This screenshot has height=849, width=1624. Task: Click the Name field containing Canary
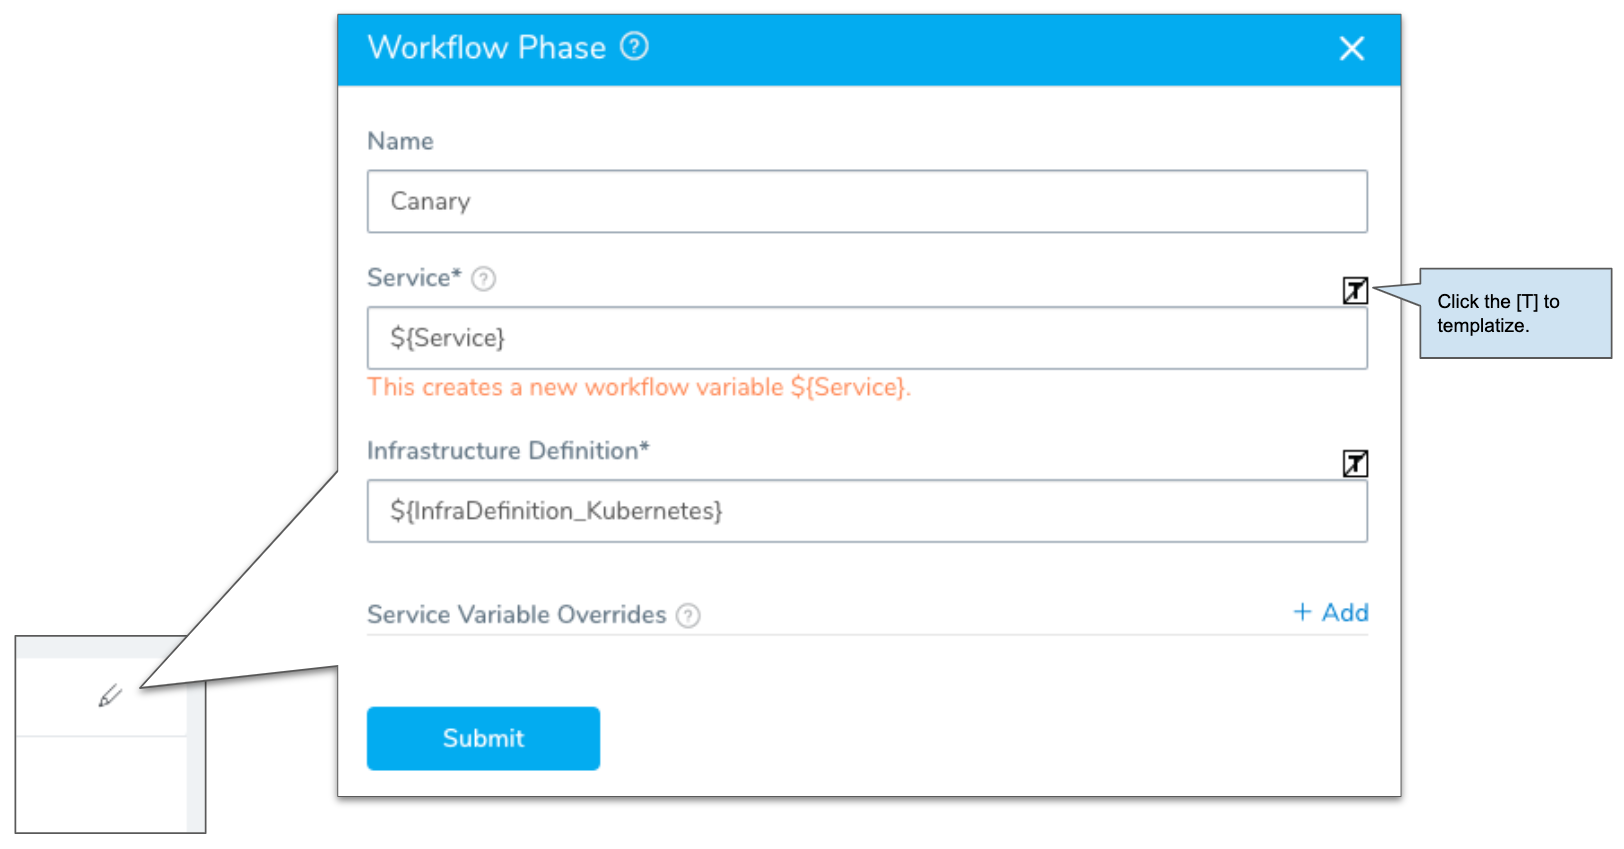(x=867, y=201)
